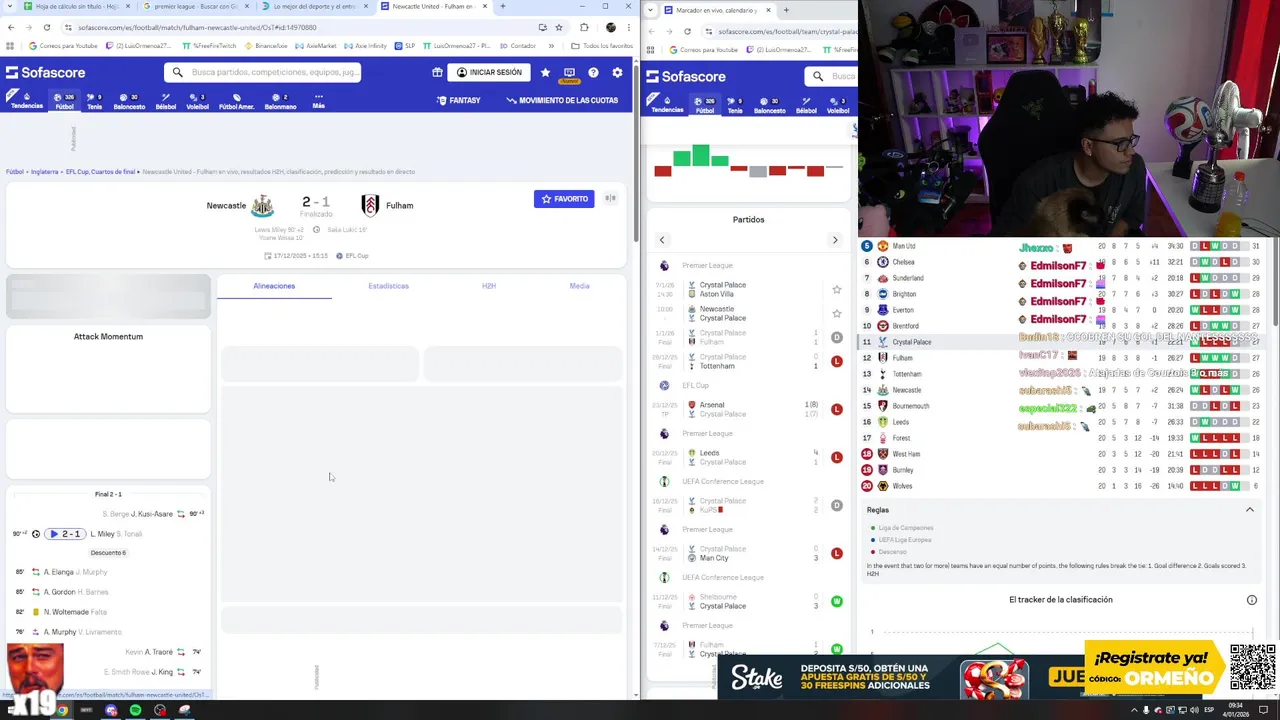
Task: Expand Todos los favoritos bookmarks folder
Action: pos(602,46)
